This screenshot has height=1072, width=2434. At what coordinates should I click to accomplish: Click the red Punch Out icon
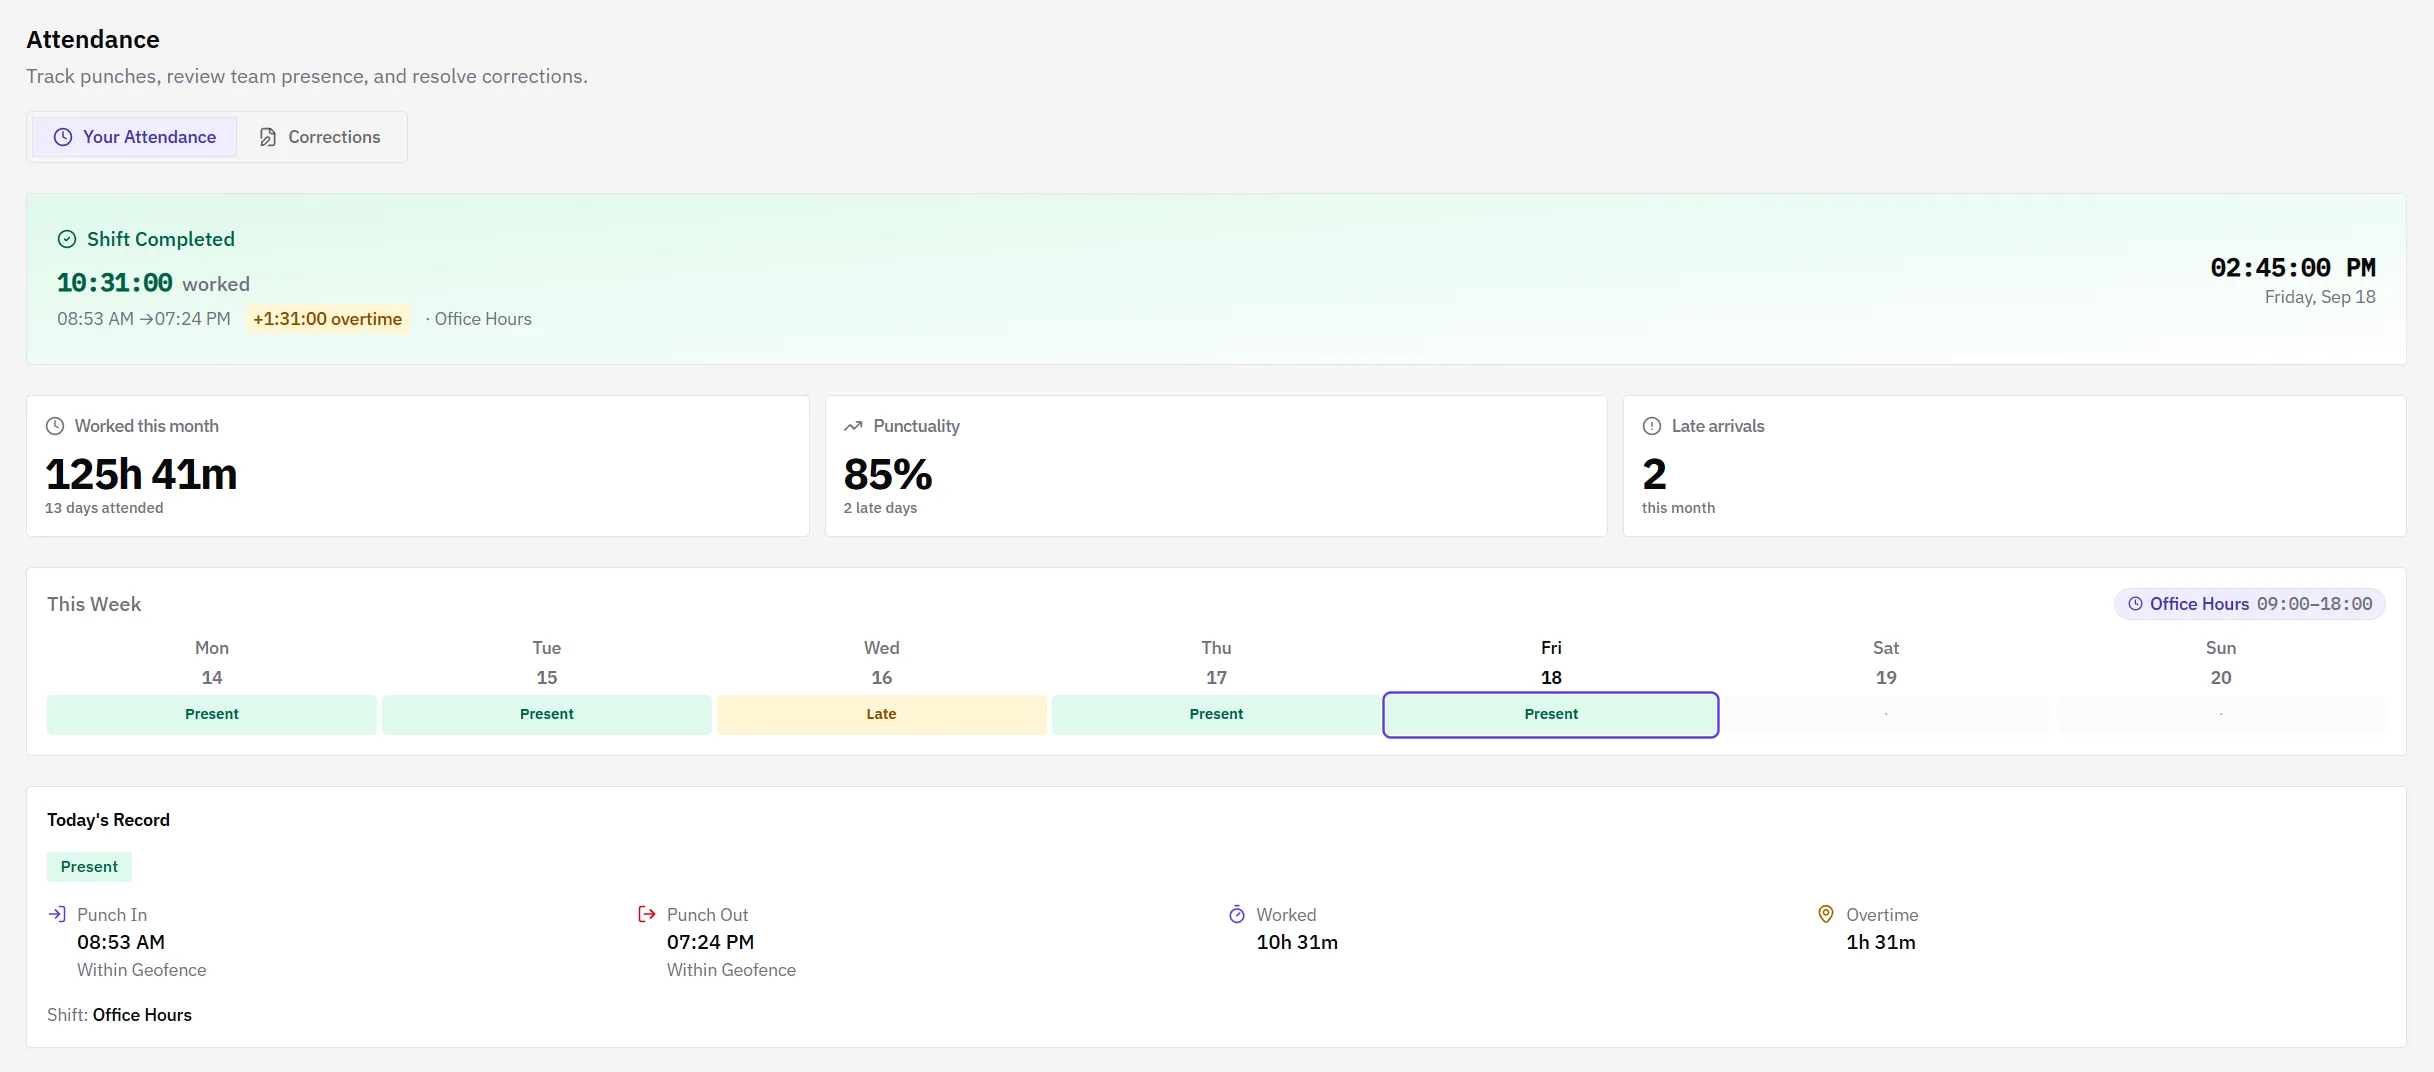[x=647, y=914]
